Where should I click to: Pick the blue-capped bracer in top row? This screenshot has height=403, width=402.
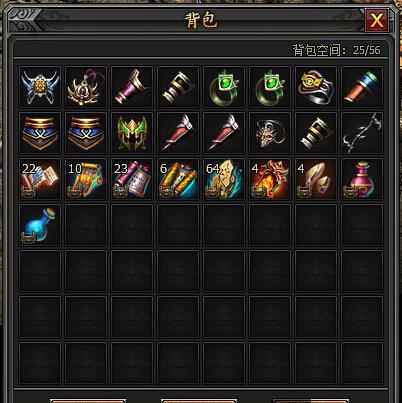pyautogui.click(x=362, y=87)
